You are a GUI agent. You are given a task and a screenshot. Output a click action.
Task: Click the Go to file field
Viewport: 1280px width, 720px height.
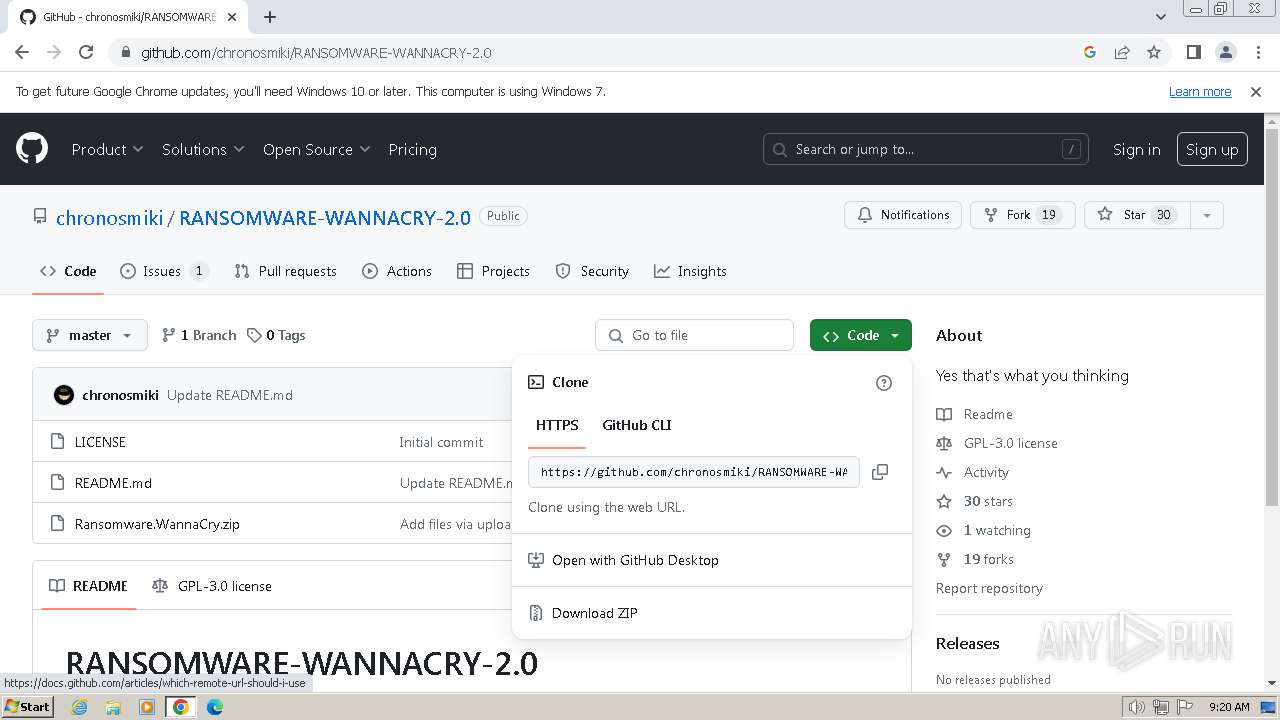(x=694, y=335)
